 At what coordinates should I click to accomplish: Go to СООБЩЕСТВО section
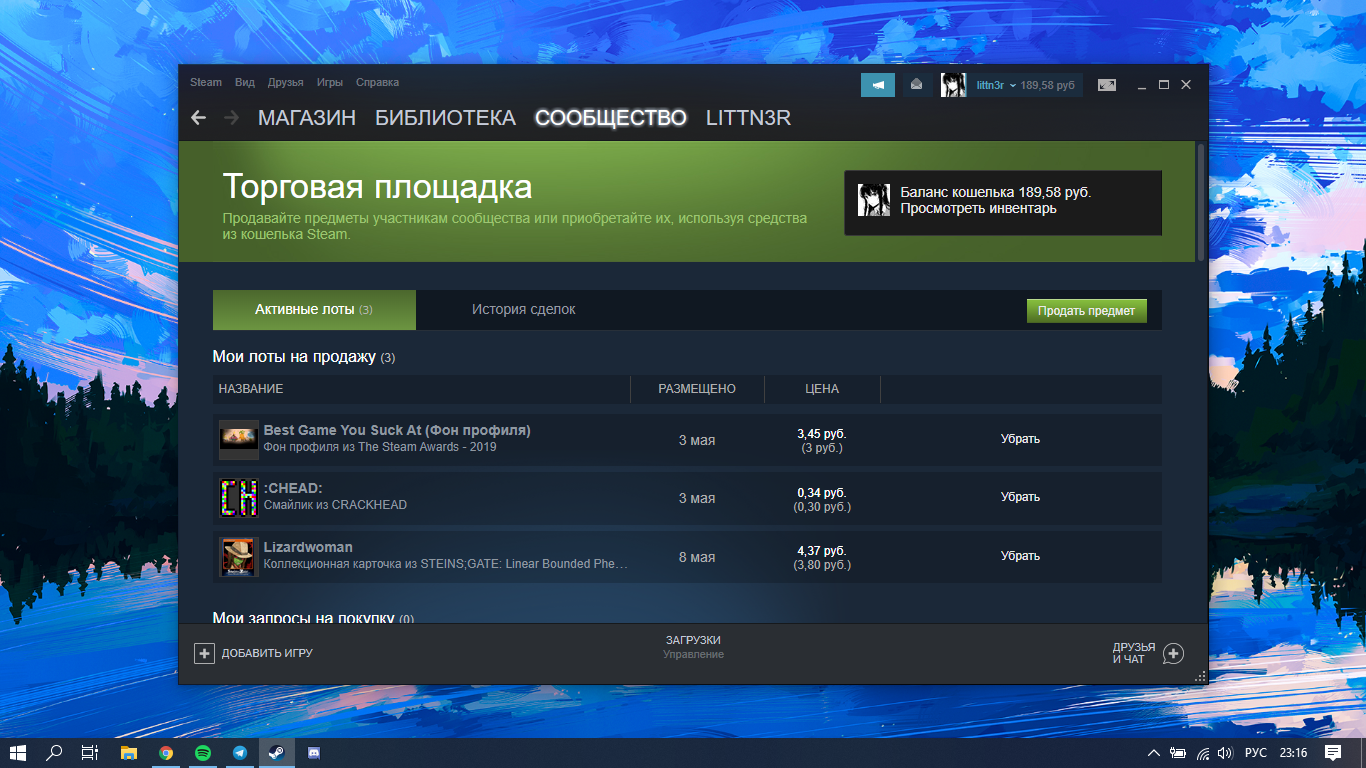tap(611, 118)
